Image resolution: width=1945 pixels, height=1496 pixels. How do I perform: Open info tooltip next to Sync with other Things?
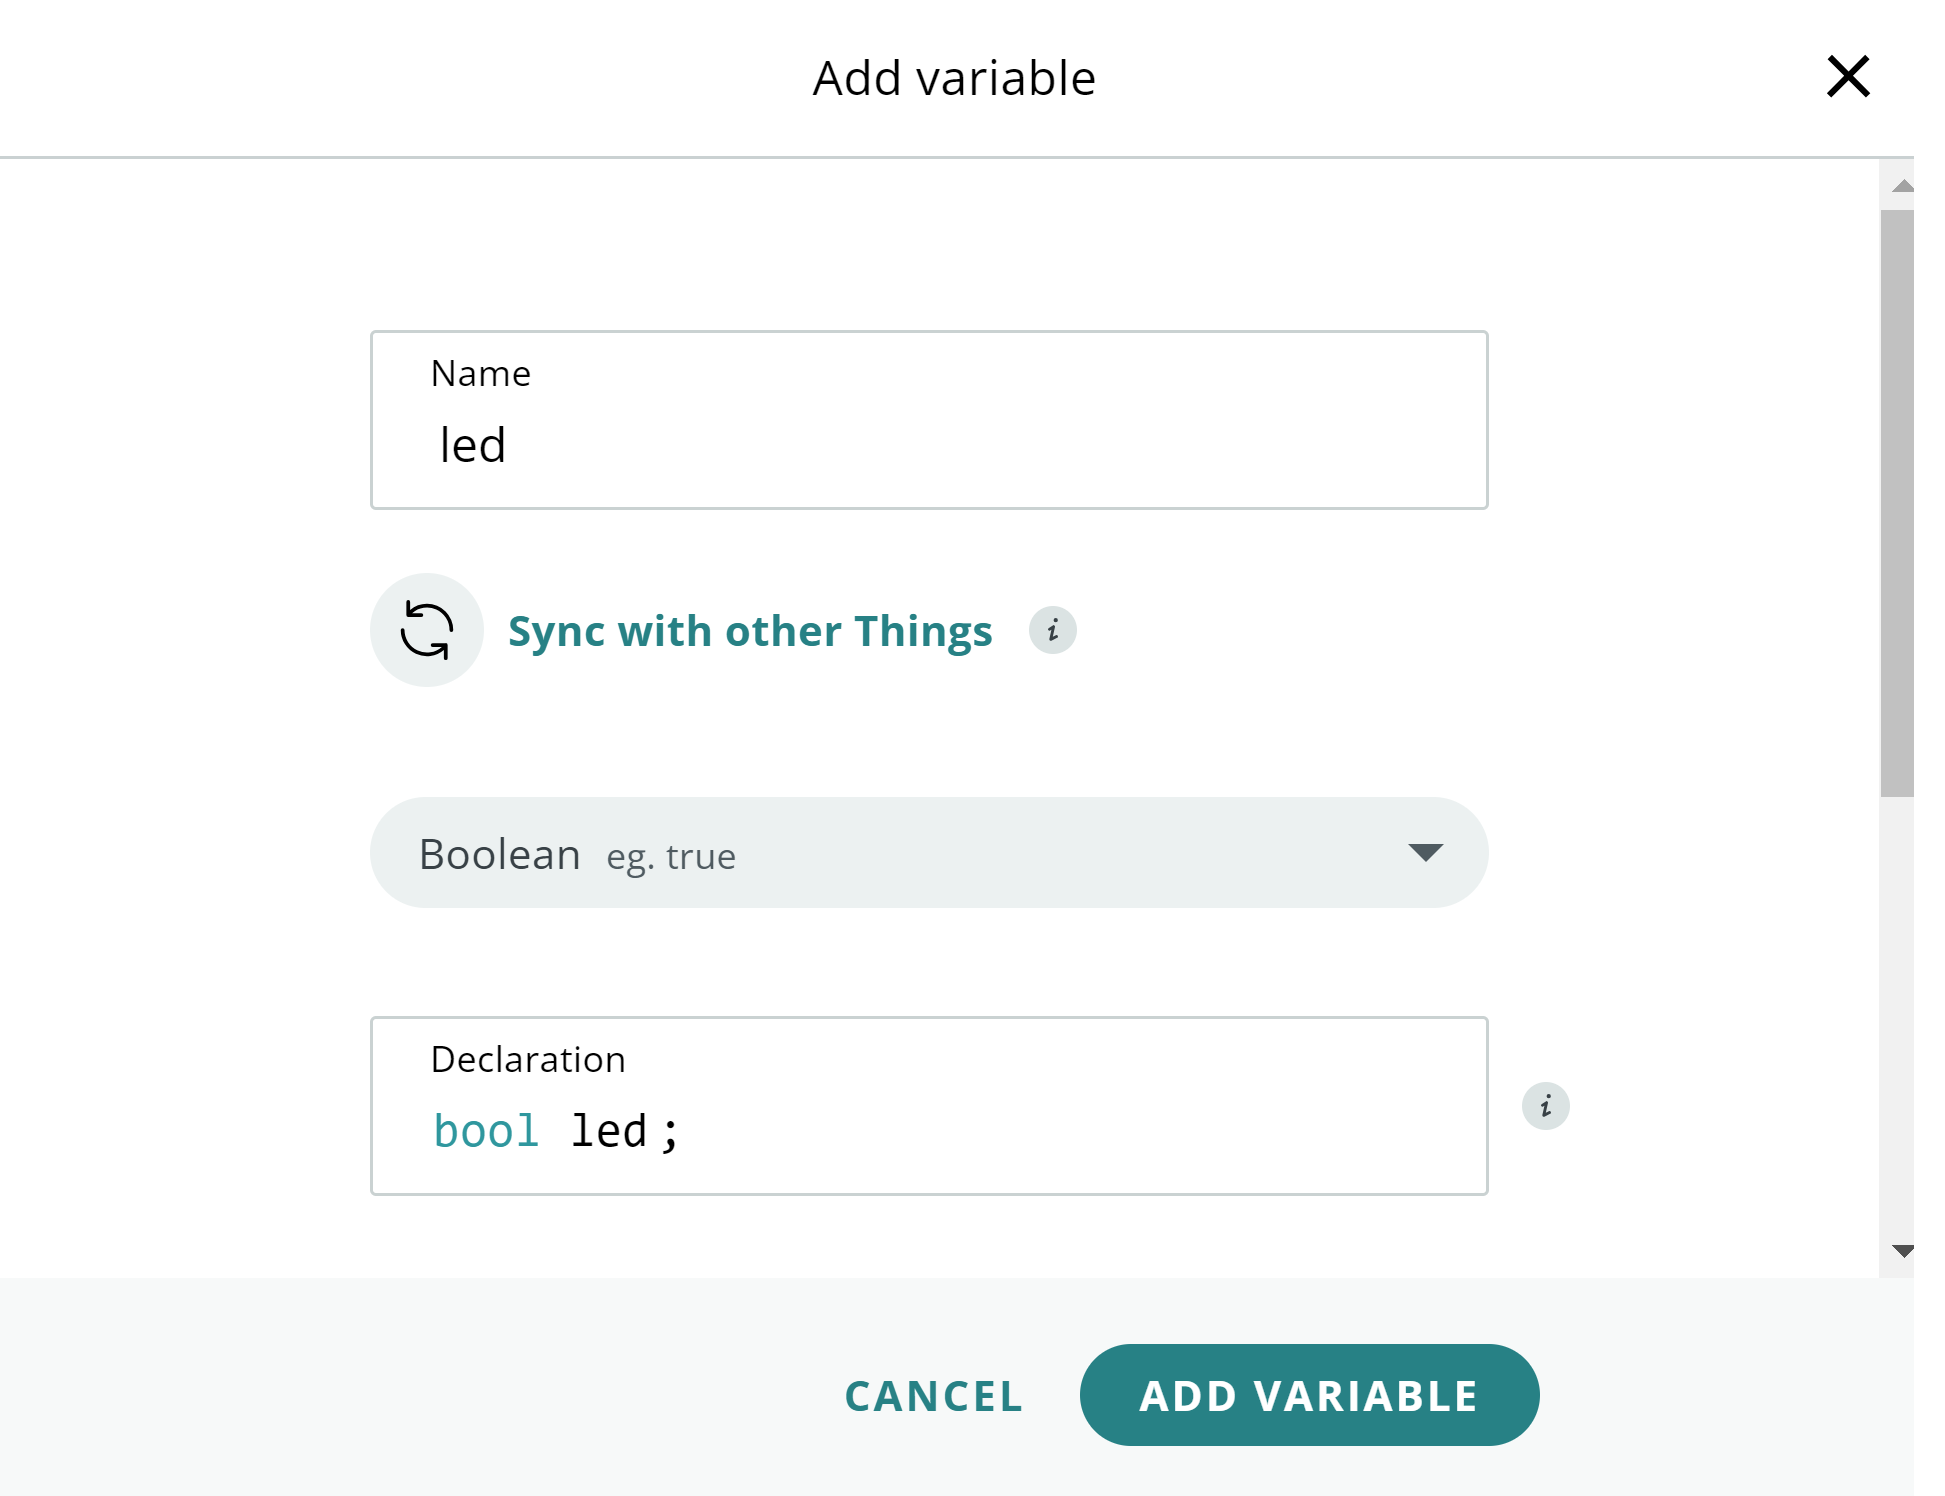[1053, 630]
